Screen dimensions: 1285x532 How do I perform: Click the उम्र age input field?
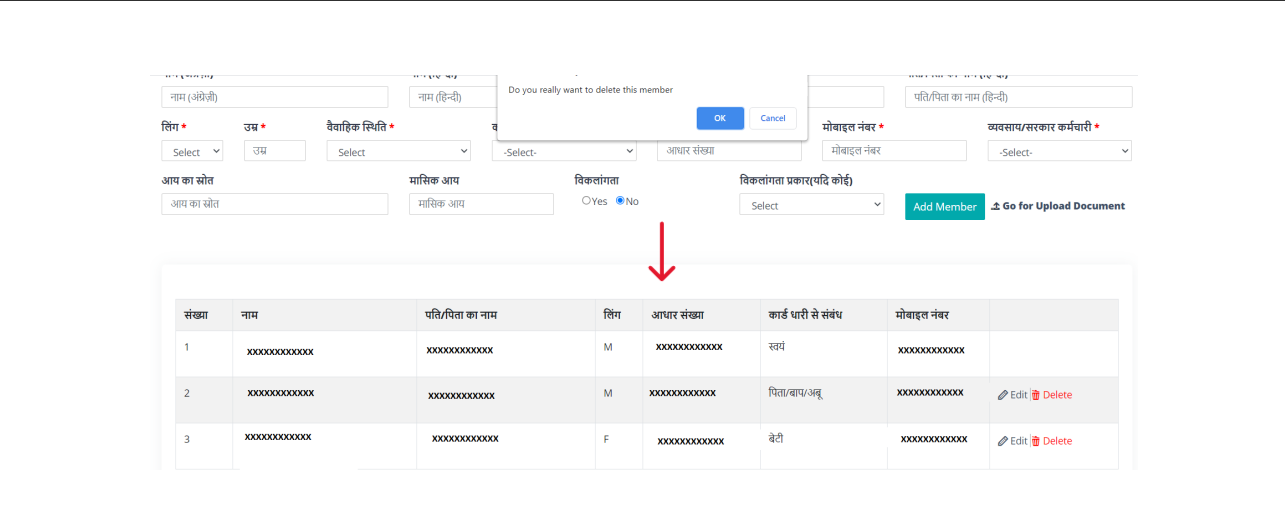[274, 151]
